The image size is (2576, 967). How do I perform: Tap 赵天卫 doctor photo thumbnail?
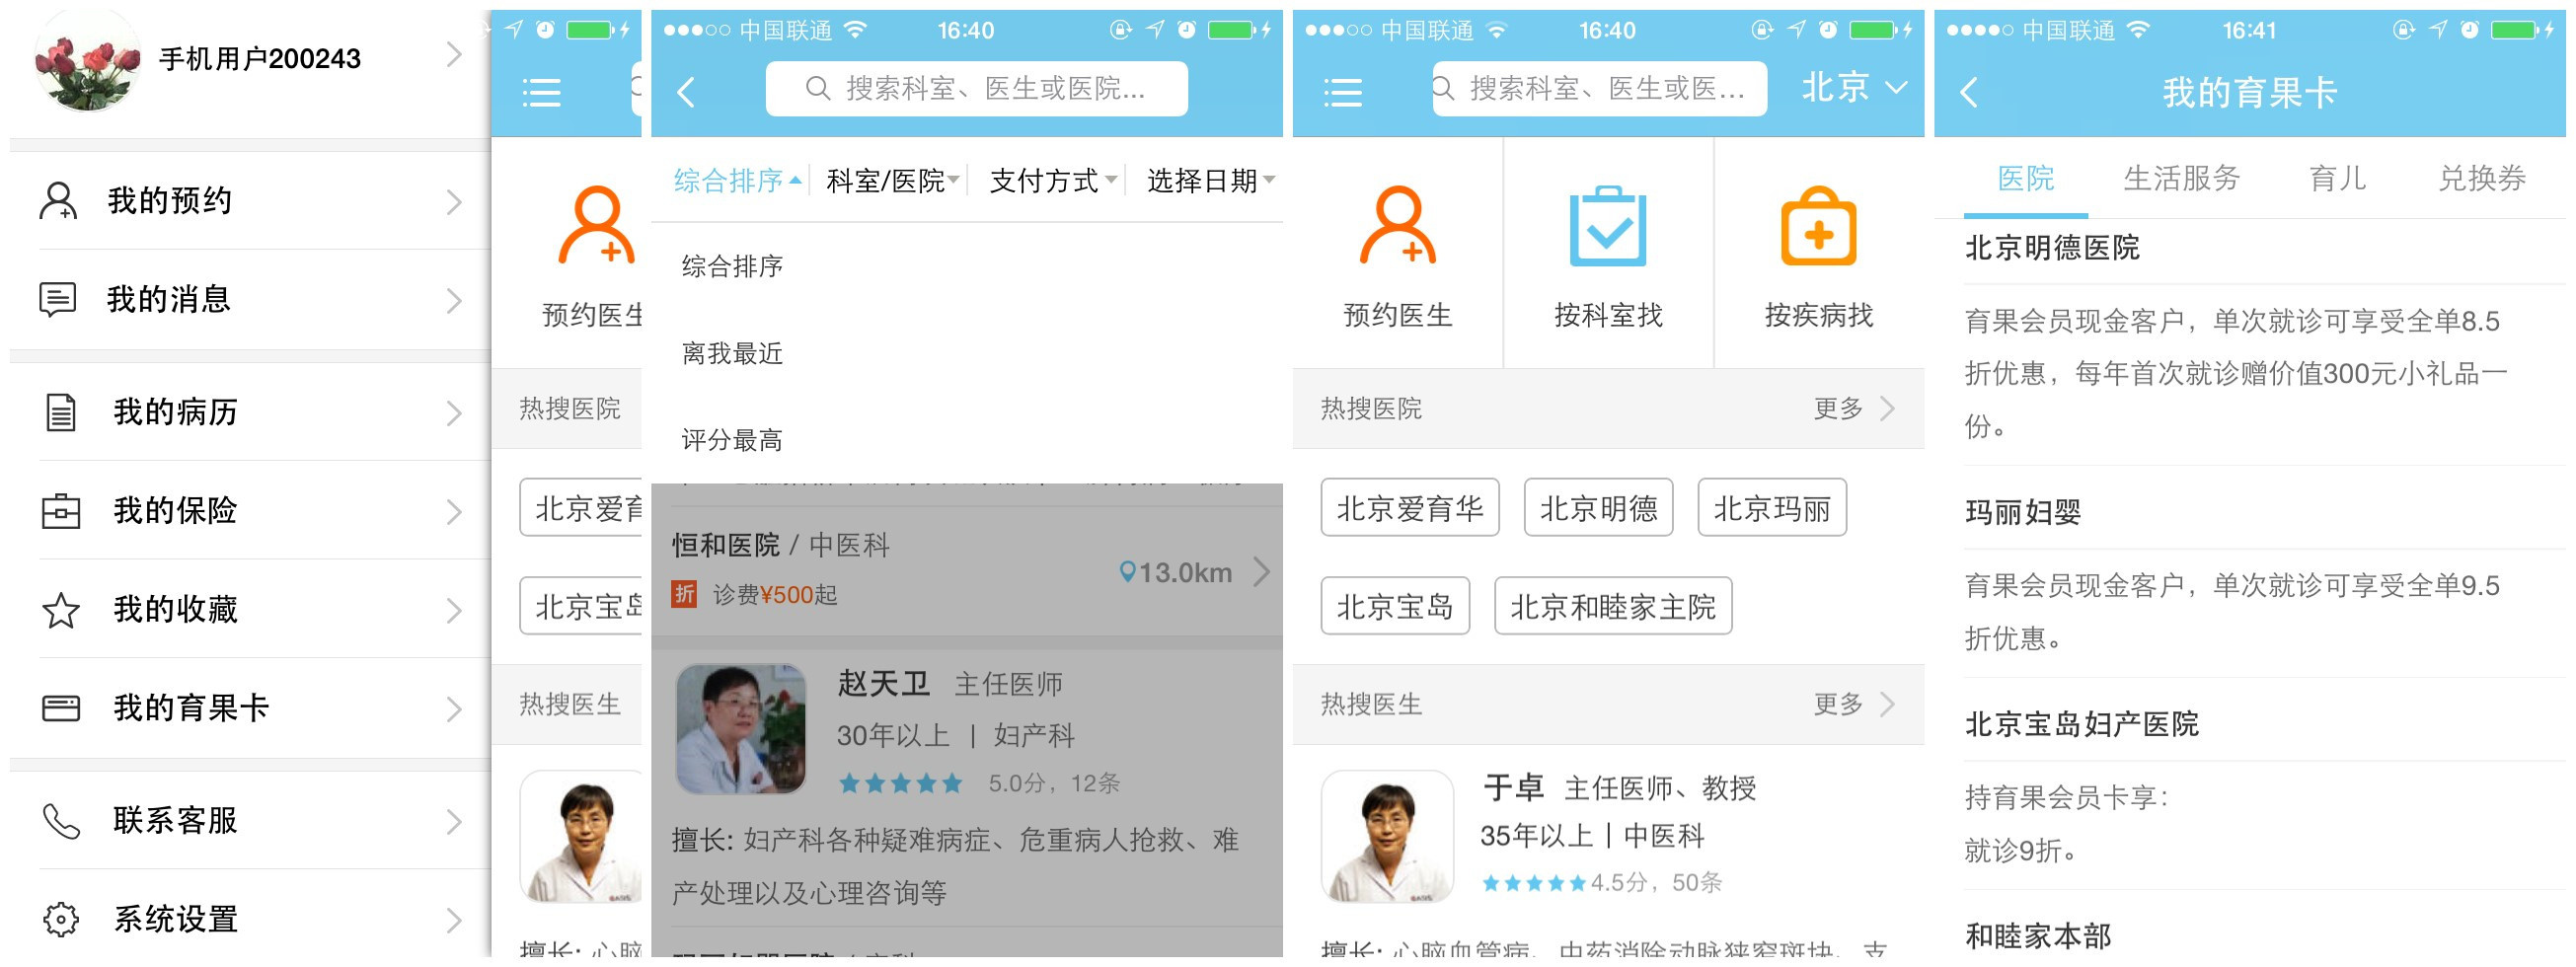741,729
